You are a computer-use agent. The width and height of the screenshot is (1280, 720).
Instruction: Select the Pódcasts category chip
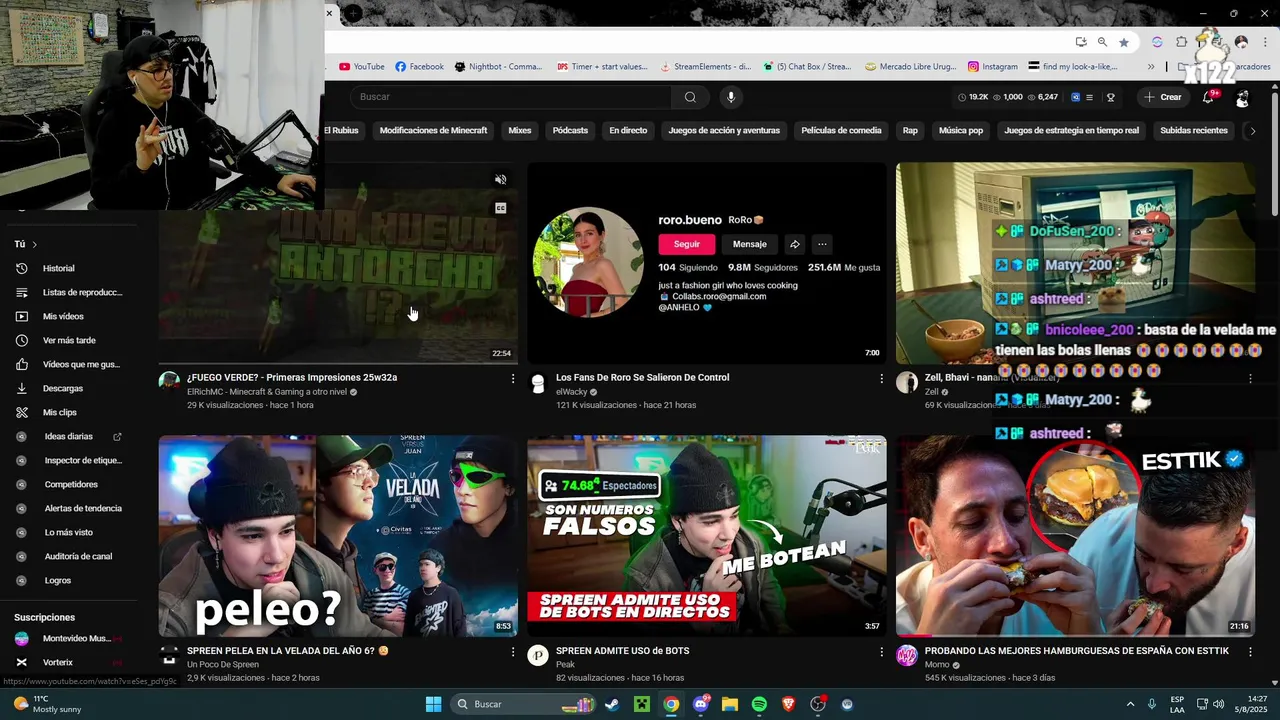tap(570, 130)
